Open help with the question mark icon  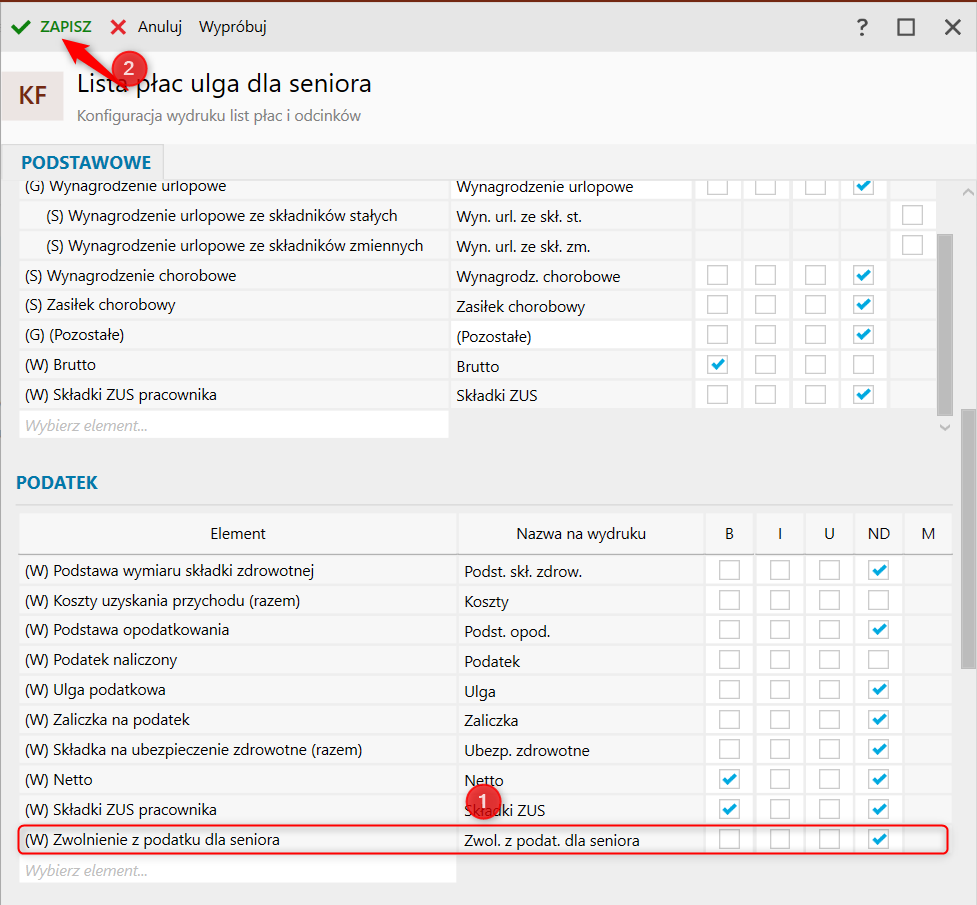tap(862, 27)
